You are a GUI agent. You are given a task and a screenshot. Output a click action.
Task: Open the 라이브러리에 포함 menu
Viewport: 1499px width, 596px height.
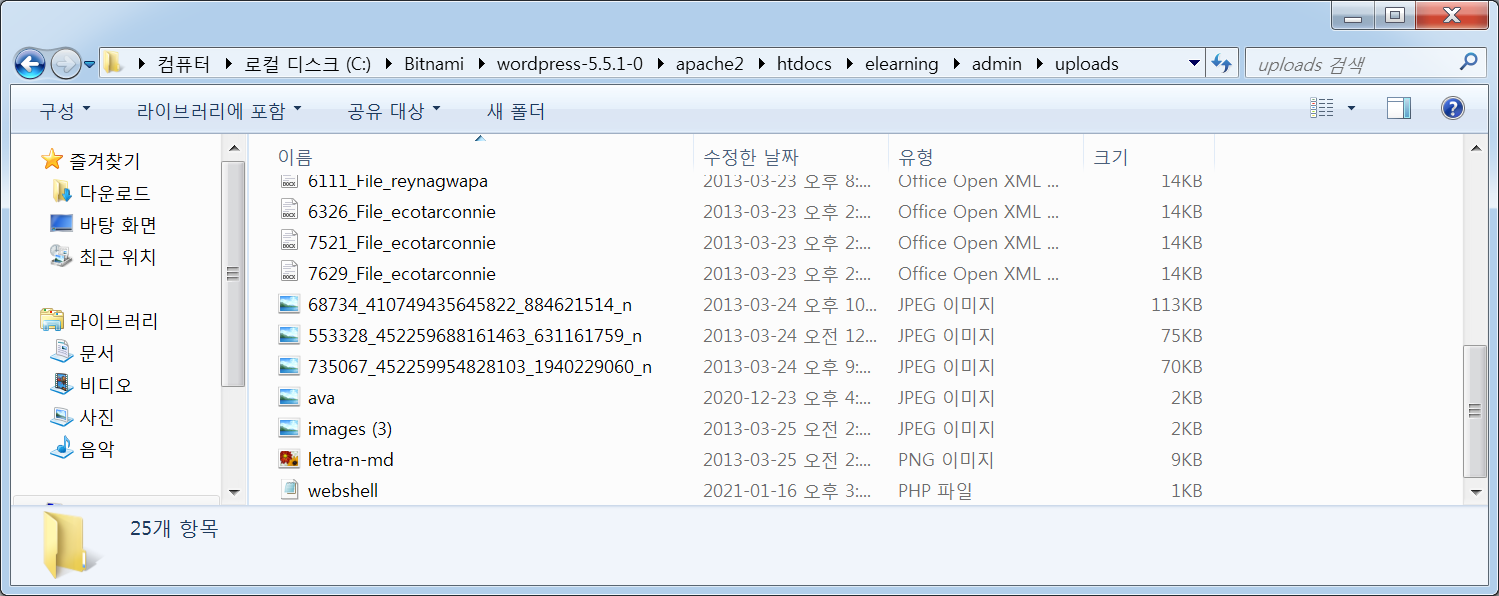coord(219,110)
